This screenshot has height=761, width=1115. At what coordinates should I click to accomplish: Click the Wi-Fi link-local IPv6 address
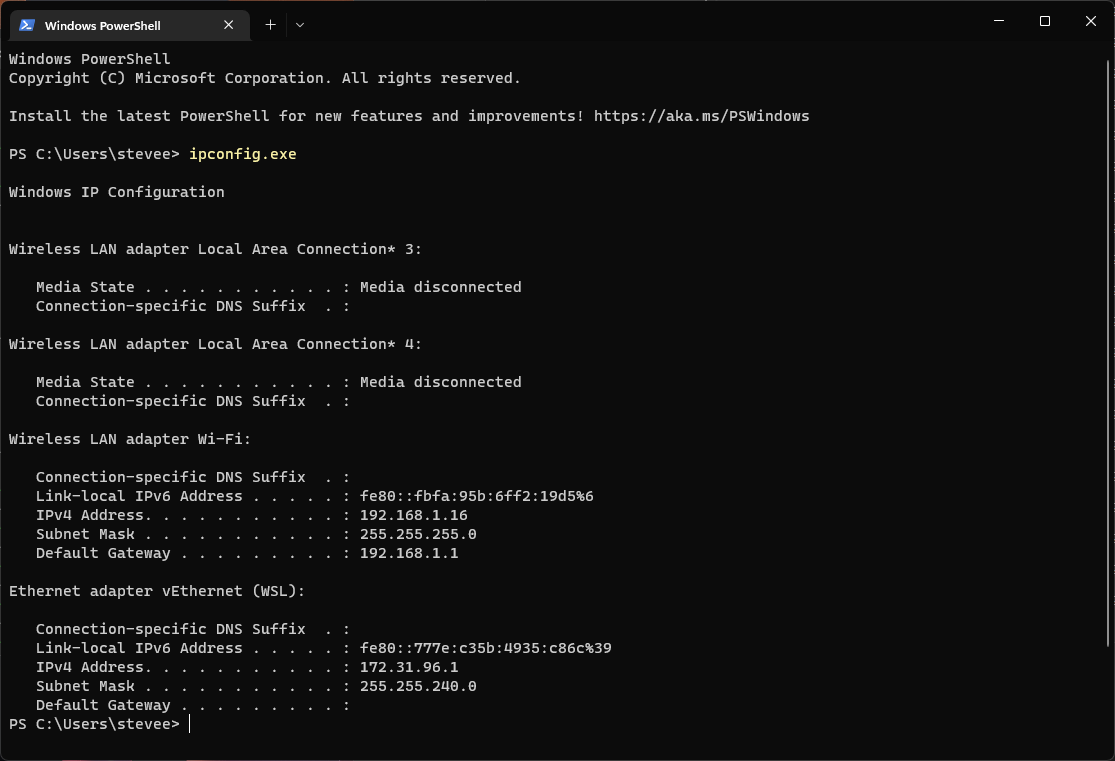tap(476, 496)
